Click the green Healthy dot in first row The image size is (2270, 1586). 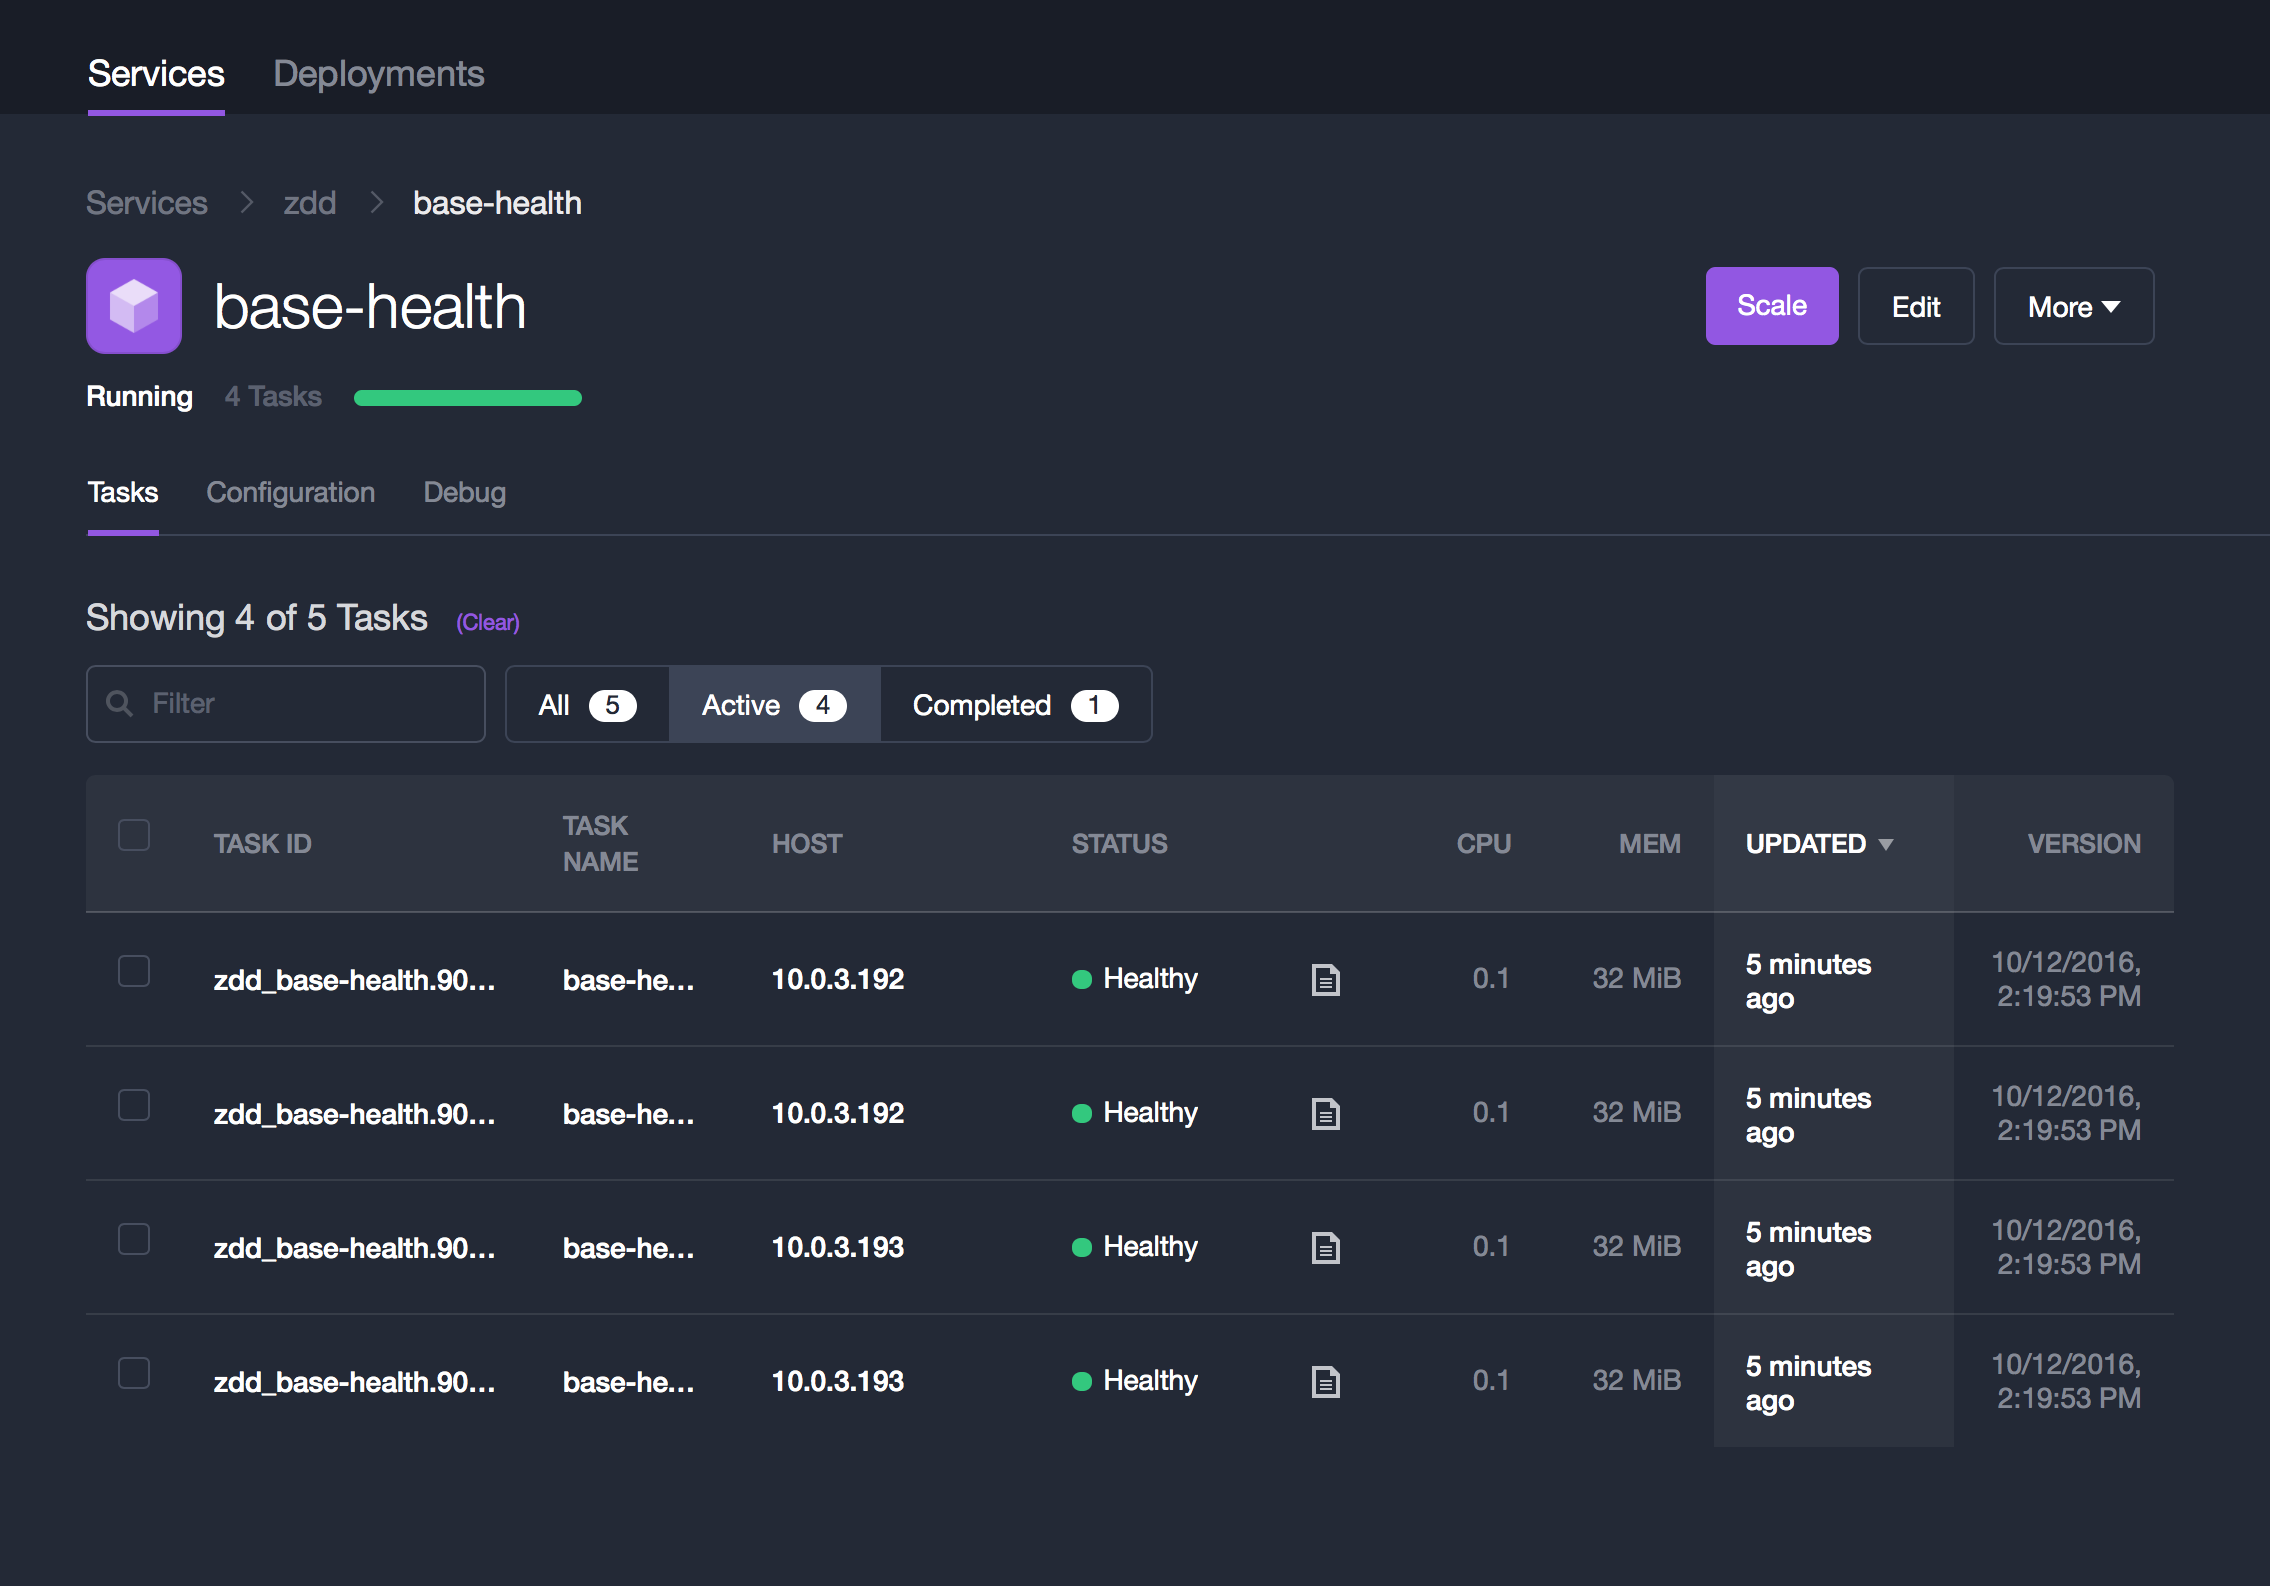[1081, 980]
